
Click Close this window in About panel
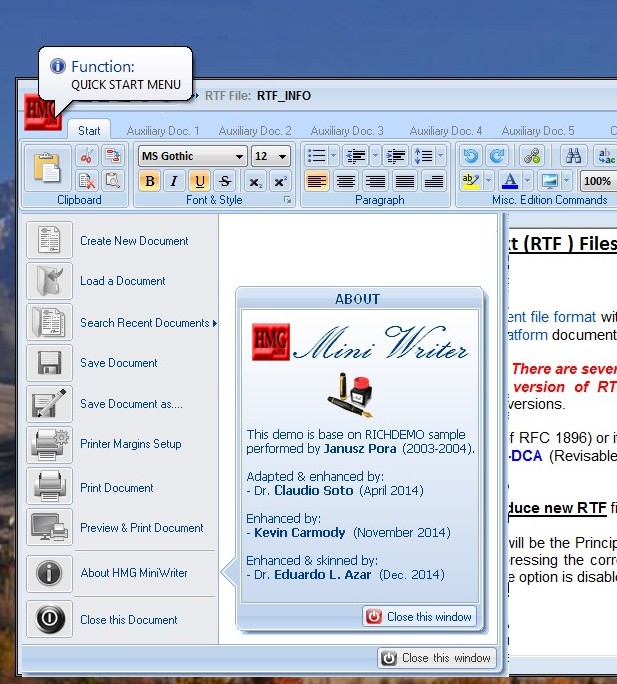click(419, 616)
